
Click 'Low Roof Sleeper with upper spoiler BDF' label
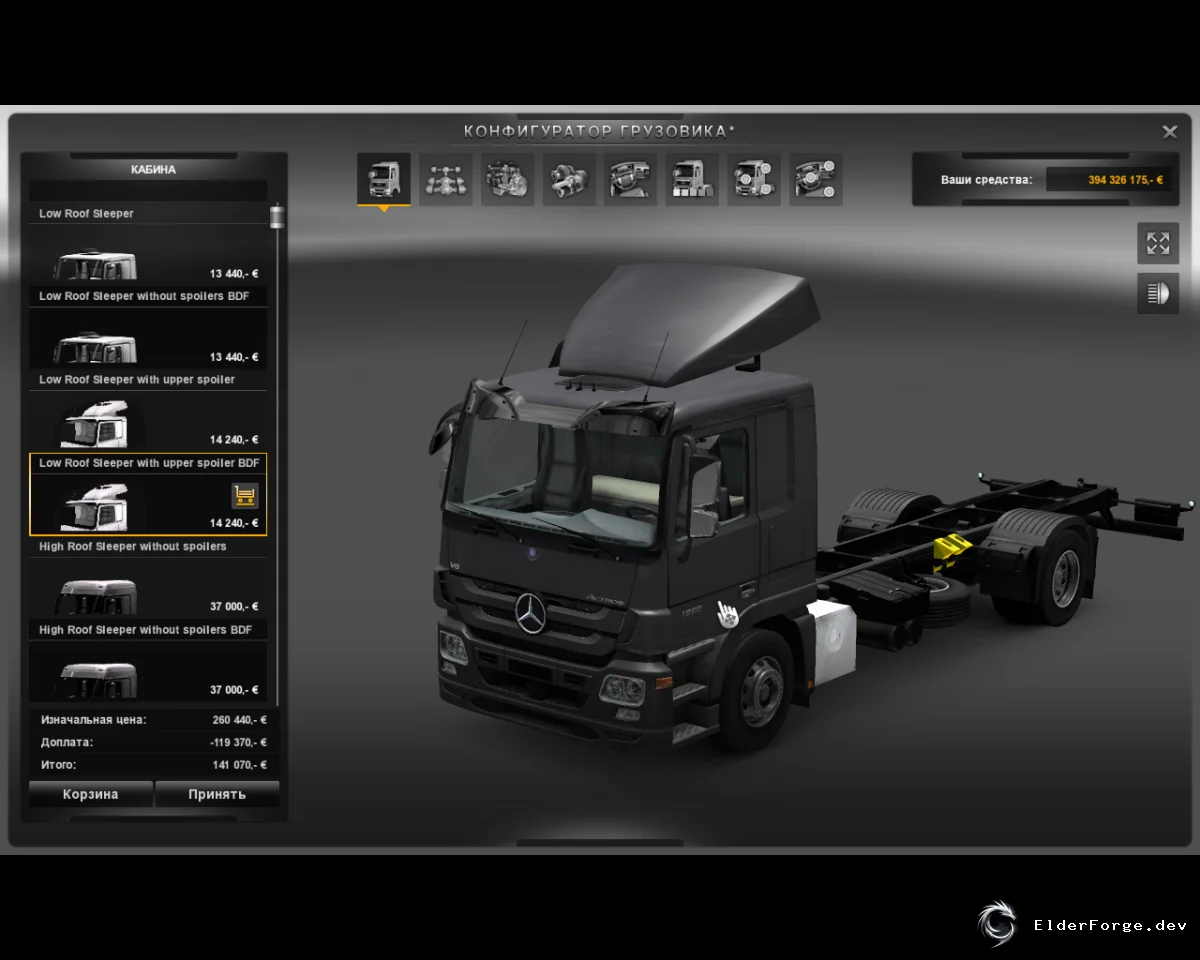pyautogui.click(x=150, y=463)
